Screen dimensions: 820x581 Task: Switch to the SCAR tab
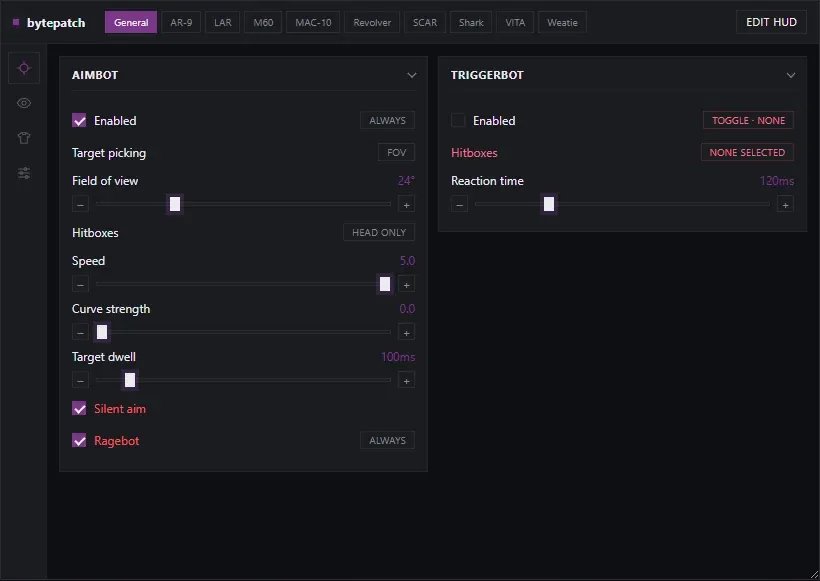tap(425, 22)
